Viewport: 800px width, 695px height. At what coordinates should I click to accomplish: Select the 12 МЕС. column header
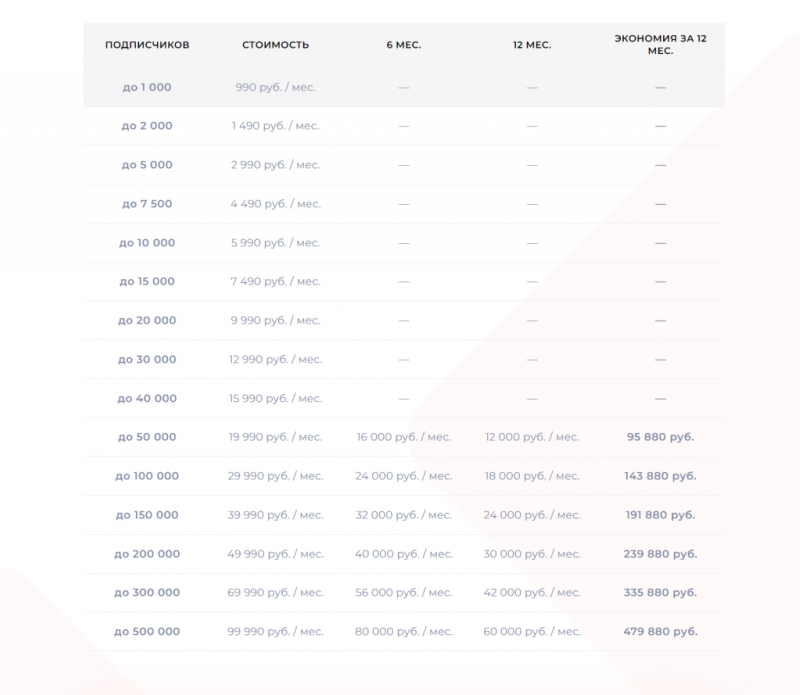(532, 45)
